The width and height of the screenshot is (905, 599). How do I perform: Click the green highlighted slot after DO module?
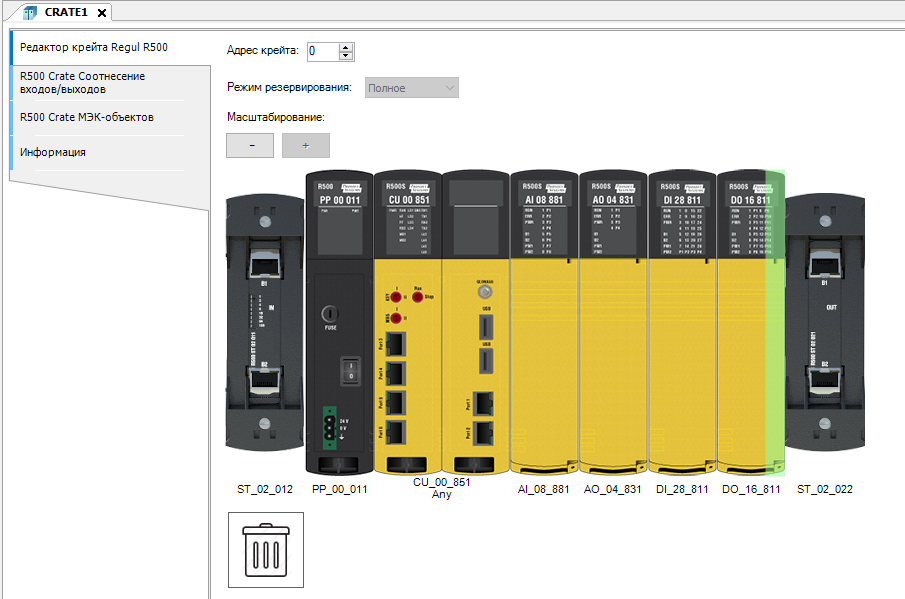click(775, 320)
